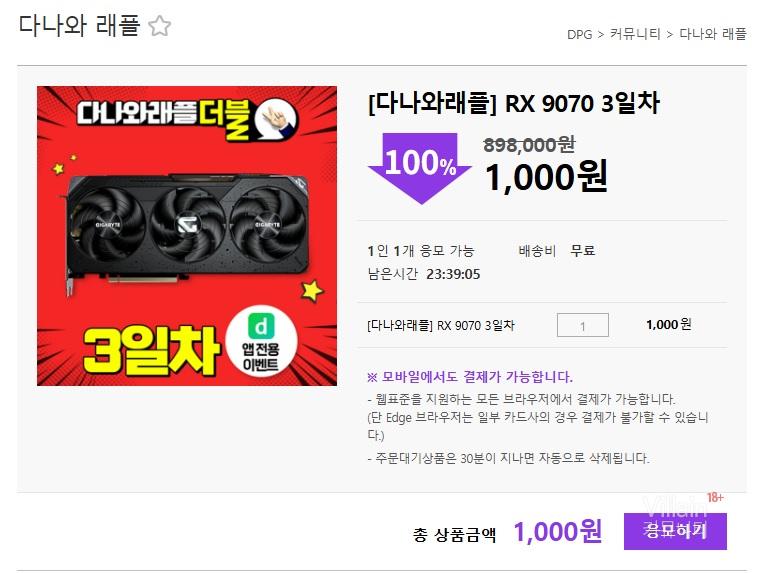Focus the quantity input box
This screenshot has width=759, height=573.
[583, 325]
